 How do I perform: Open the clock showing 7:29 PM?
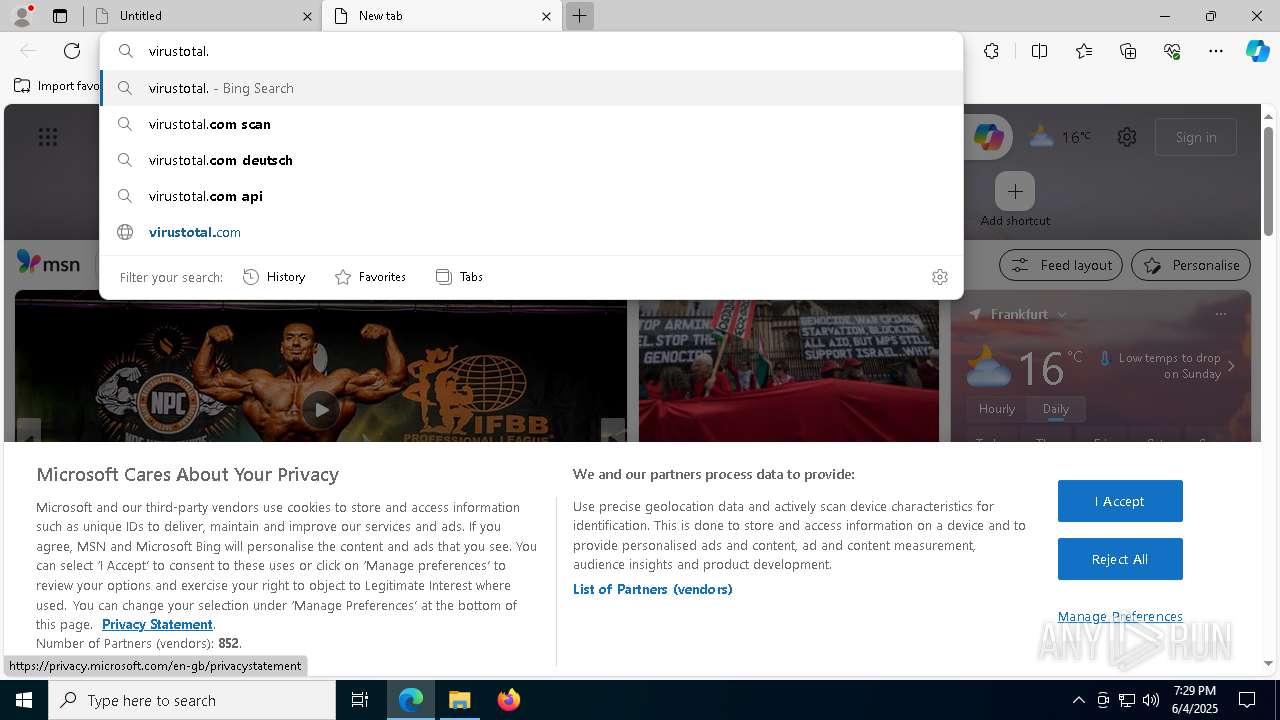point(1195,700)
